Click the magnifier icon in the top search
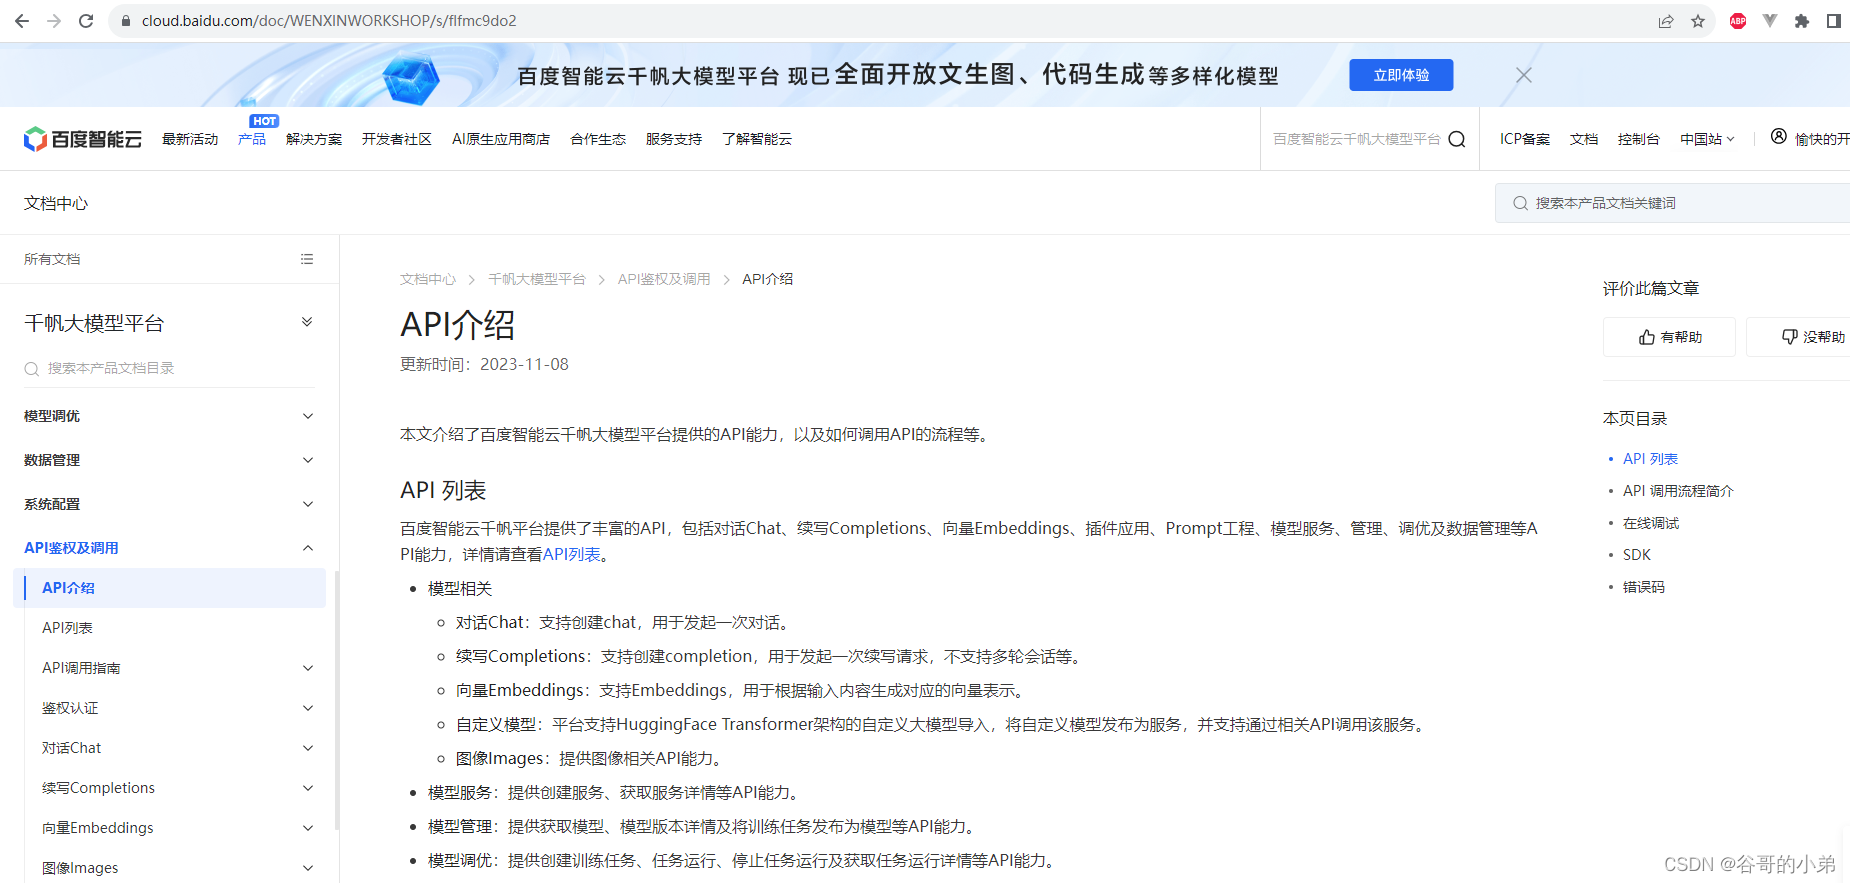This screenshot has height=883, width=1850. [x=1457, y=139]
